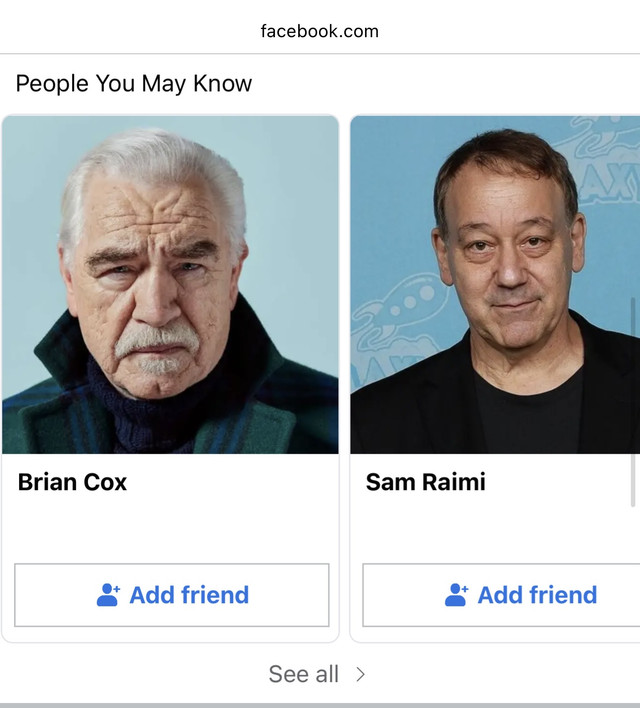The image size is (640, 708).
Task: Click the People You May Know heading
Action: 134,84
